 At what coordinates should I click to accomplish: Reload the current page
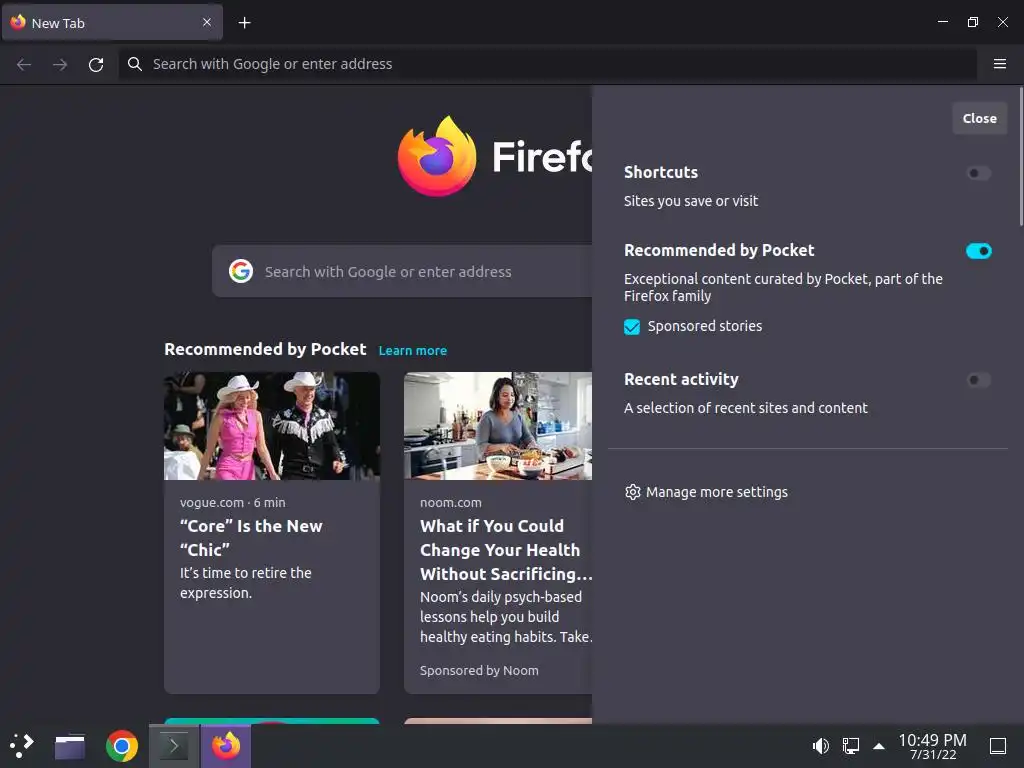(x=96, y=64)
